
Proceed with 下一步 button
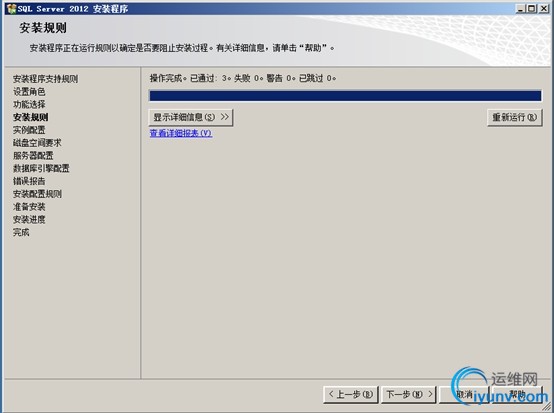pyautogui.click(x=409, y=394)
